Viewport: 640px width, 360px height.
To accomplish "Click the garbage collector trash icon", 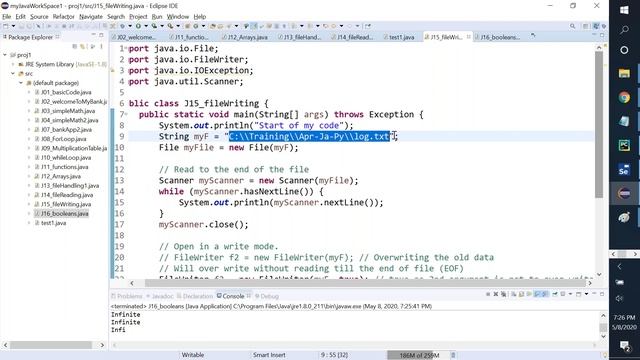I will [x=453, y=355].
